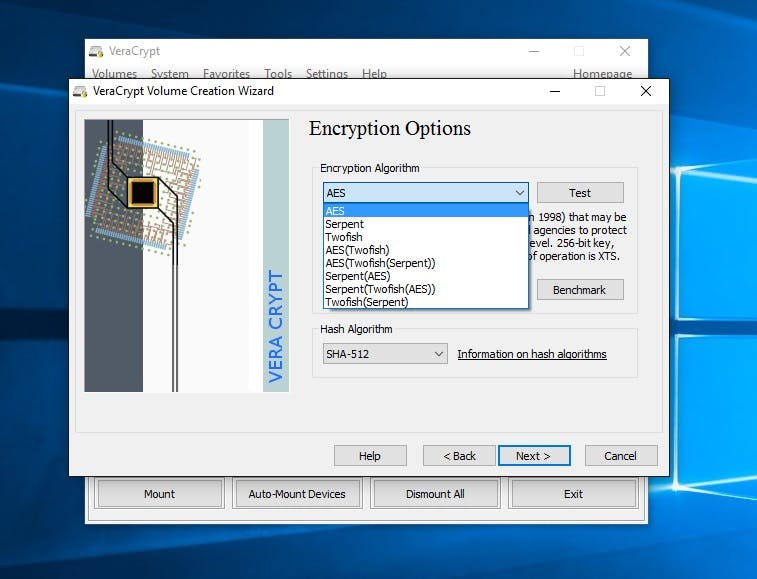Image resolution: width=757 pixels, height=579 pixels.
Task: Open the Tools menu in VeraCrypt window
Action: pos(278,73)
